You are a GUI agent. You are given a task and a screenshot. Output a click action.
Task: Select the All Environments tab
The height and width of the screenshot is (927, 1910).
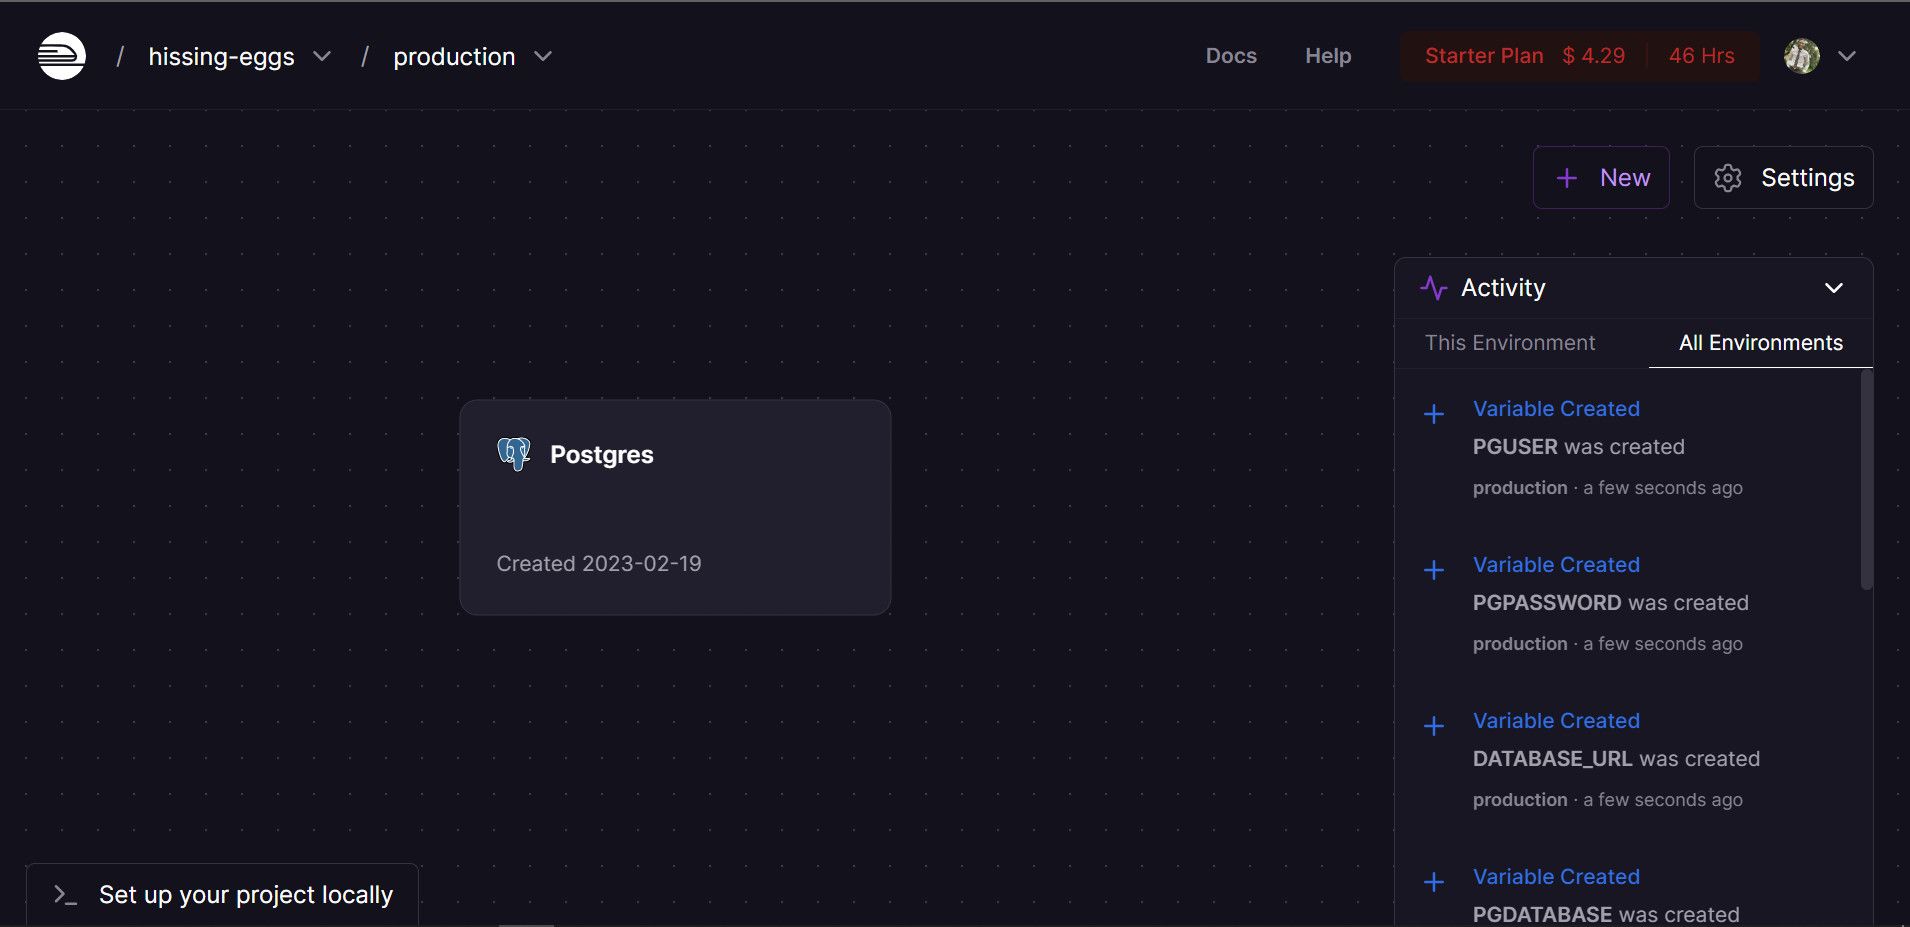(1760, 343)
